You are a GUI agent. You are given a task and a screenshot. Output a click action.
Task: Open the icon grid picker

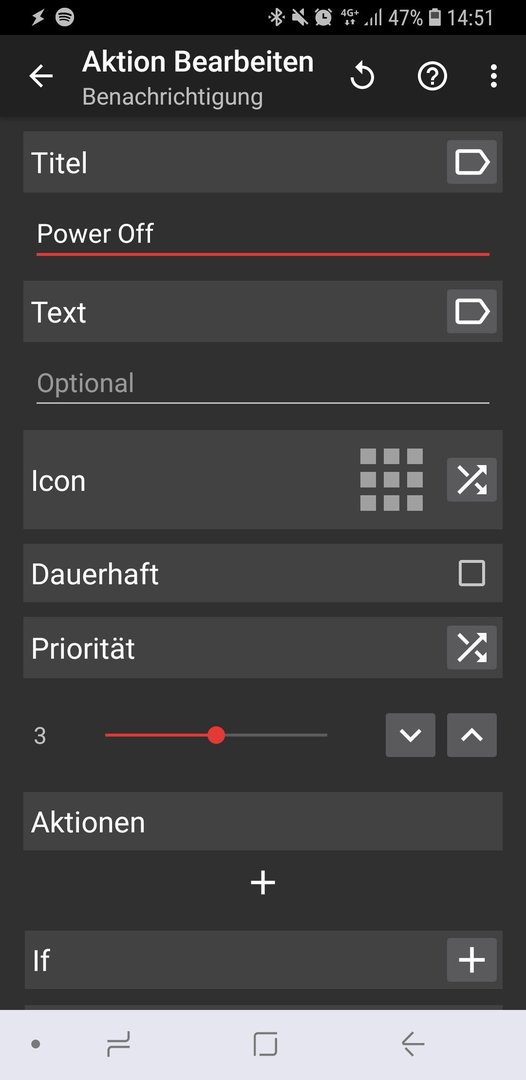[x=391, y=479]
